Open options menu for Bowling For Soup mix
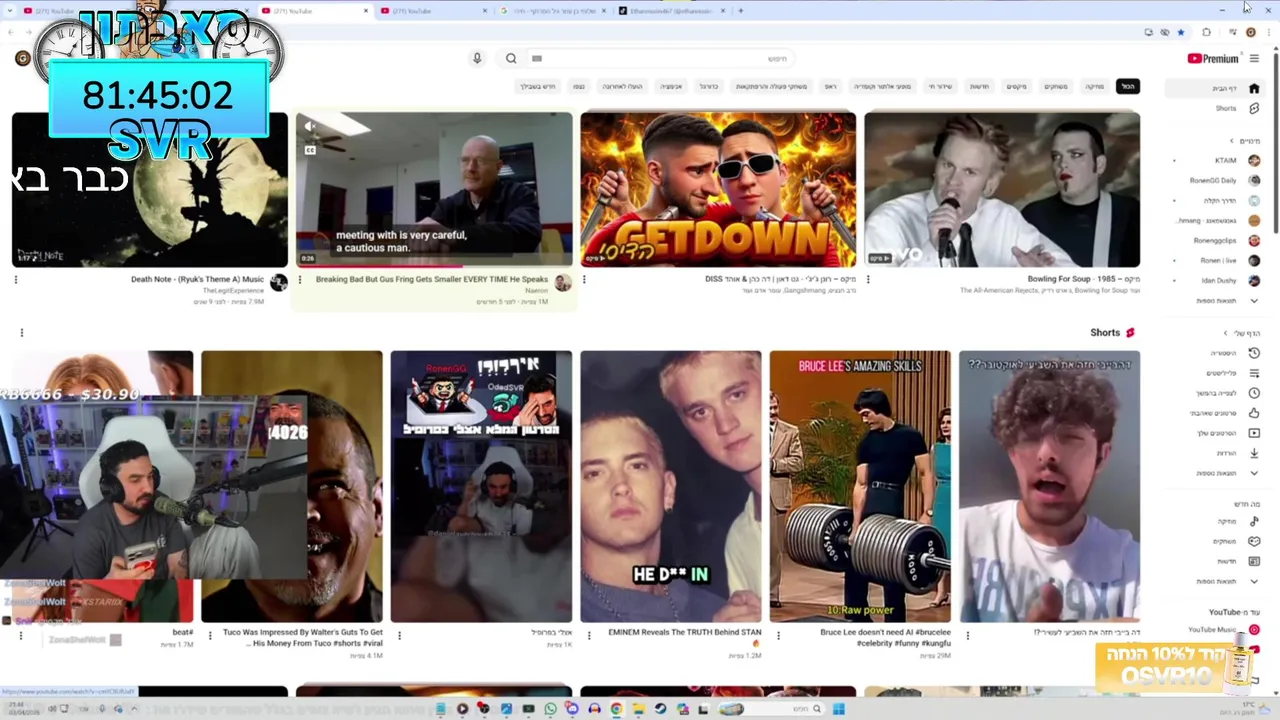1280x720 pixels. point(868,280)
